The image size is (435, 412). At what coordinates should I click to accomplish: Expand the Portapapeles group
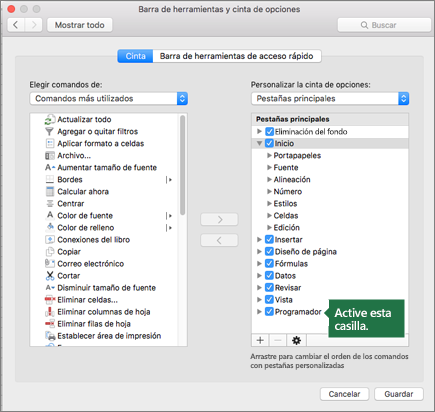(269, 156)
